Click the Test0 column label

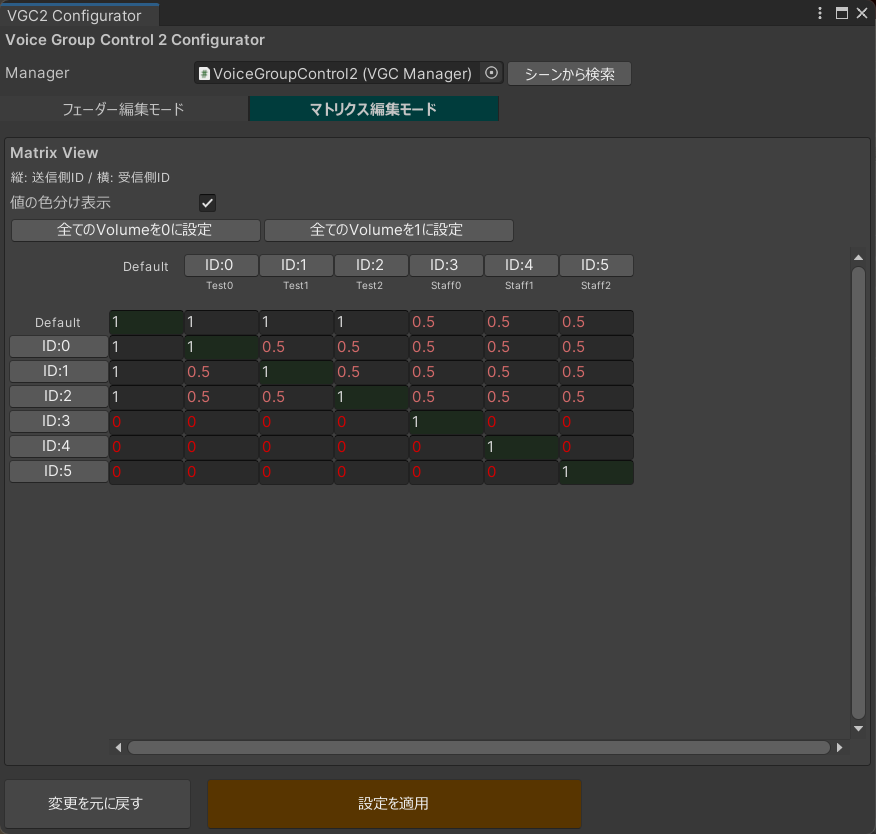[220, 285]
